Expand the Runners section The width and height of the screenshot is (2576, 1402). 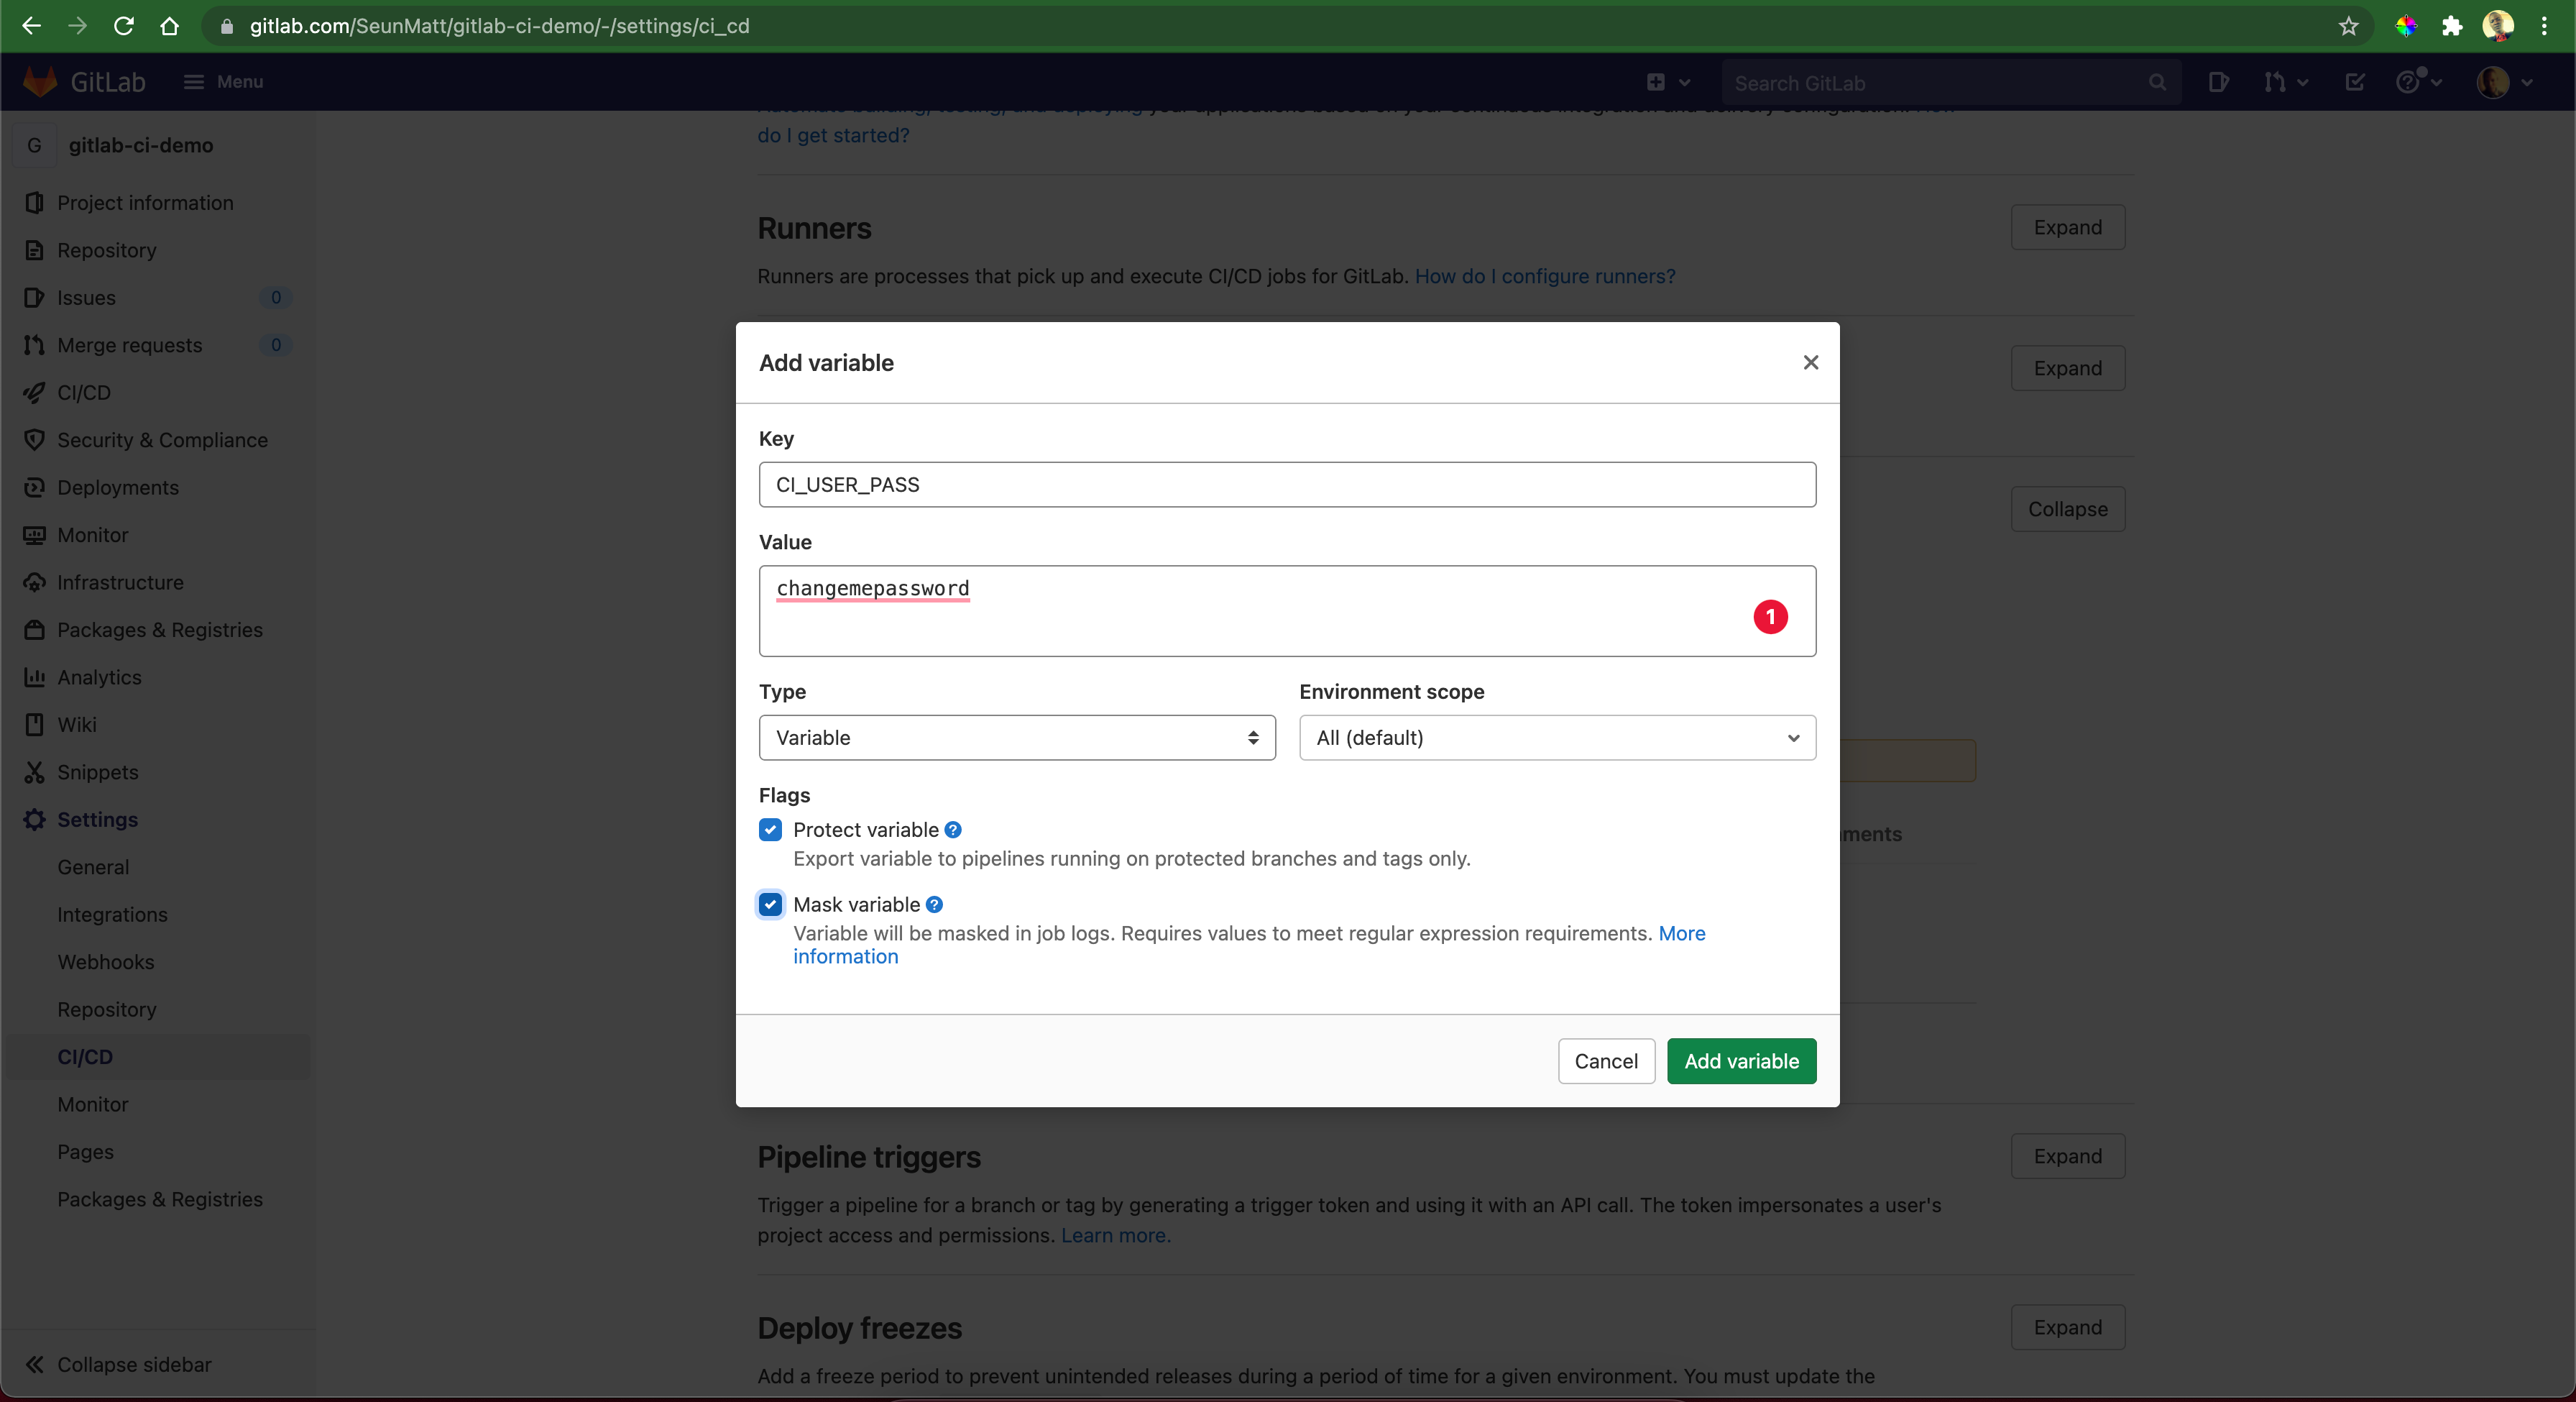coord(2067,228)
